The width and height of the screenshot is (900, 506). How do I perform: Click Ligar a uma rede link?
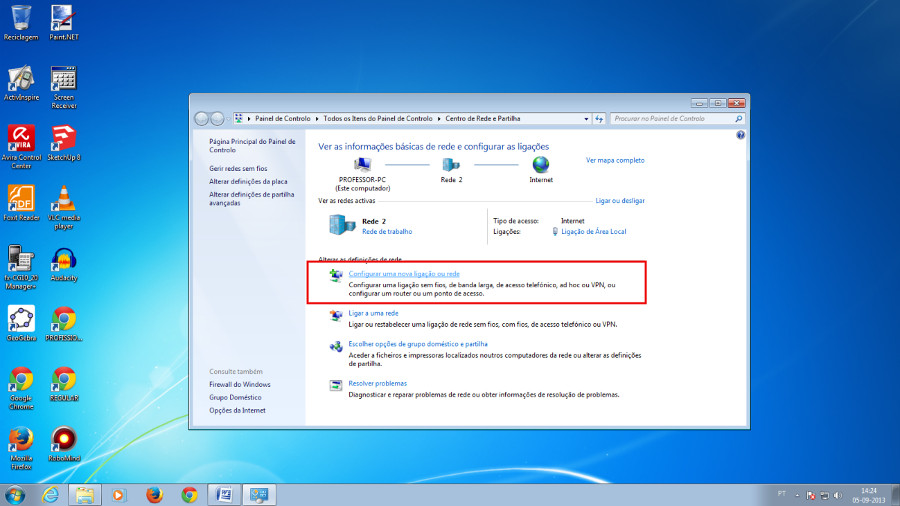(373, 314)
